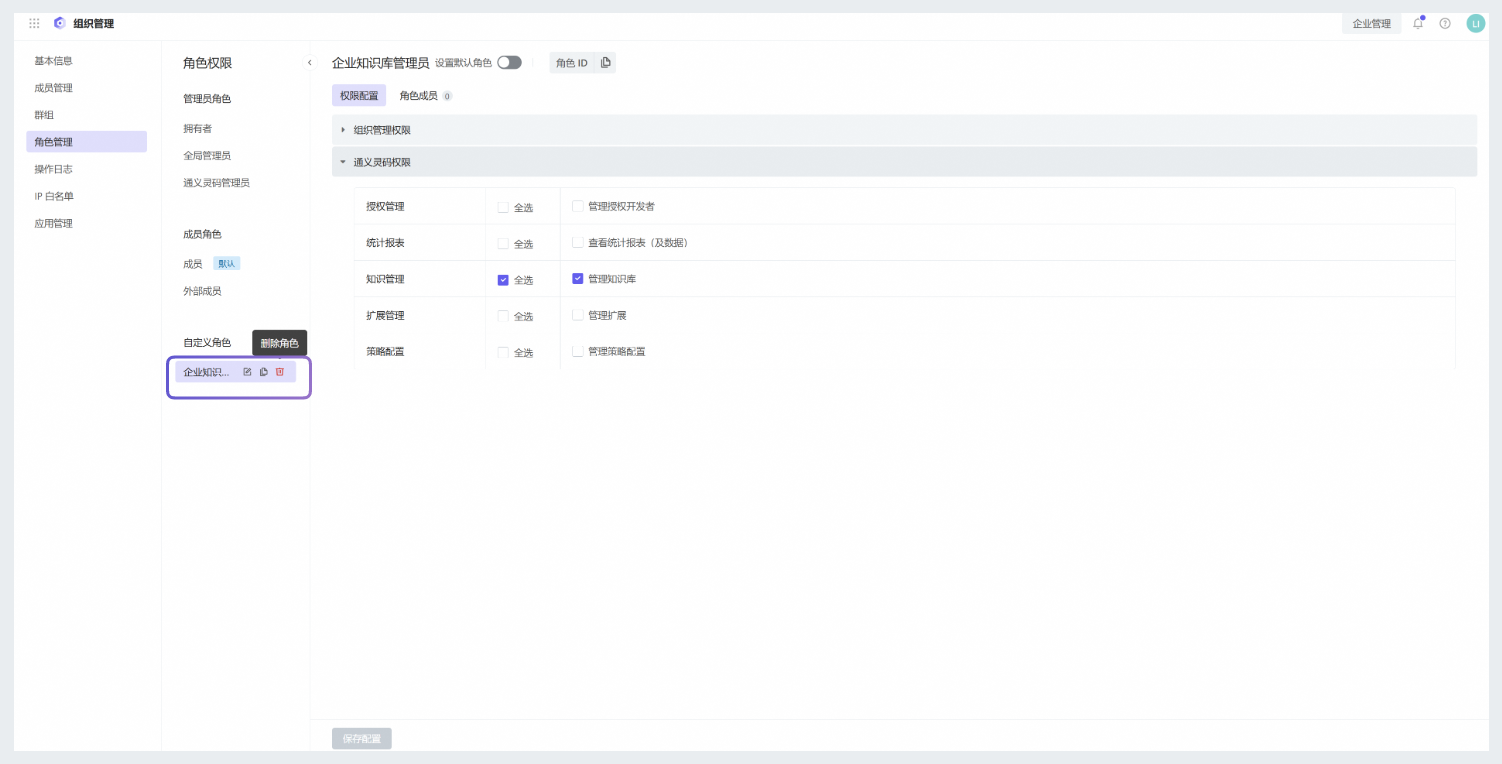
Task: Check 全选 for 策略配置
Action: (x=503, y=352)
